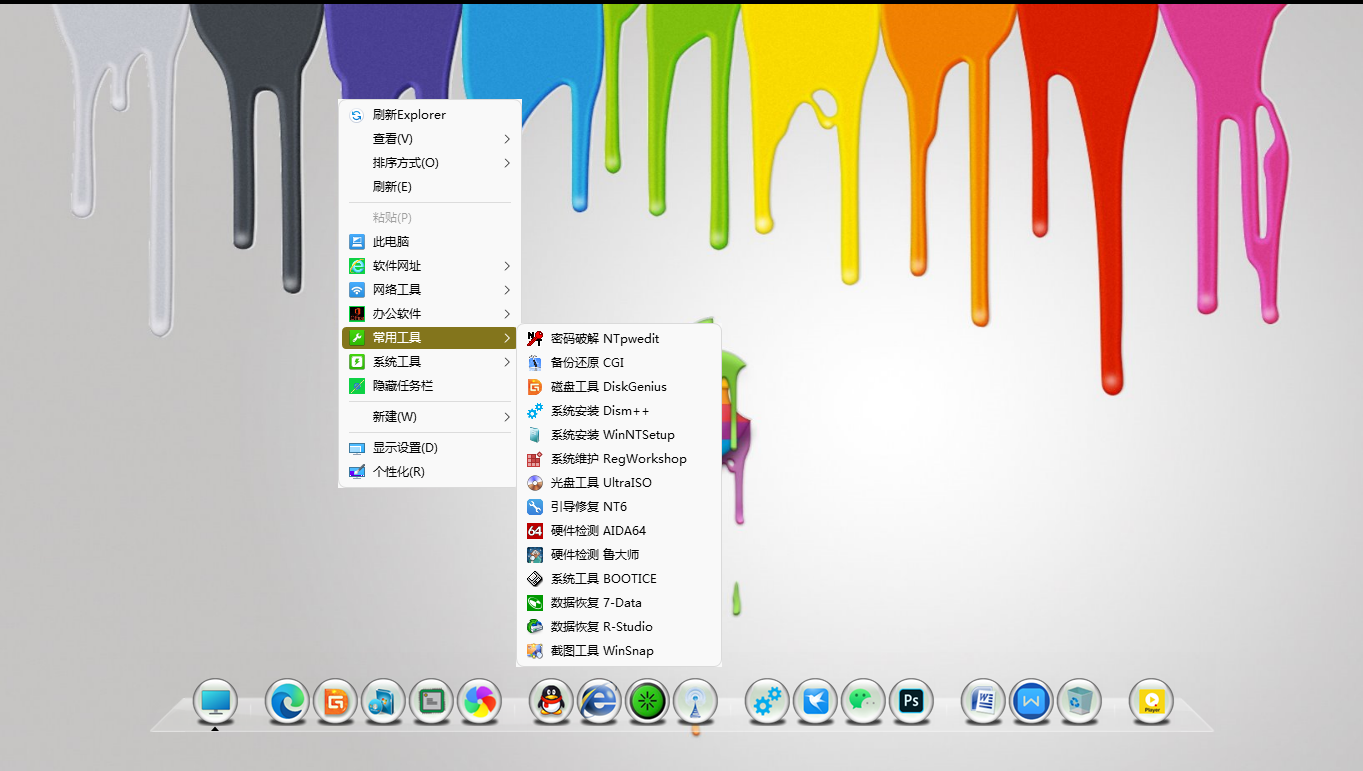Click the Dism++ gears submenu icon
1363x771 pixels.
[535, 411]
